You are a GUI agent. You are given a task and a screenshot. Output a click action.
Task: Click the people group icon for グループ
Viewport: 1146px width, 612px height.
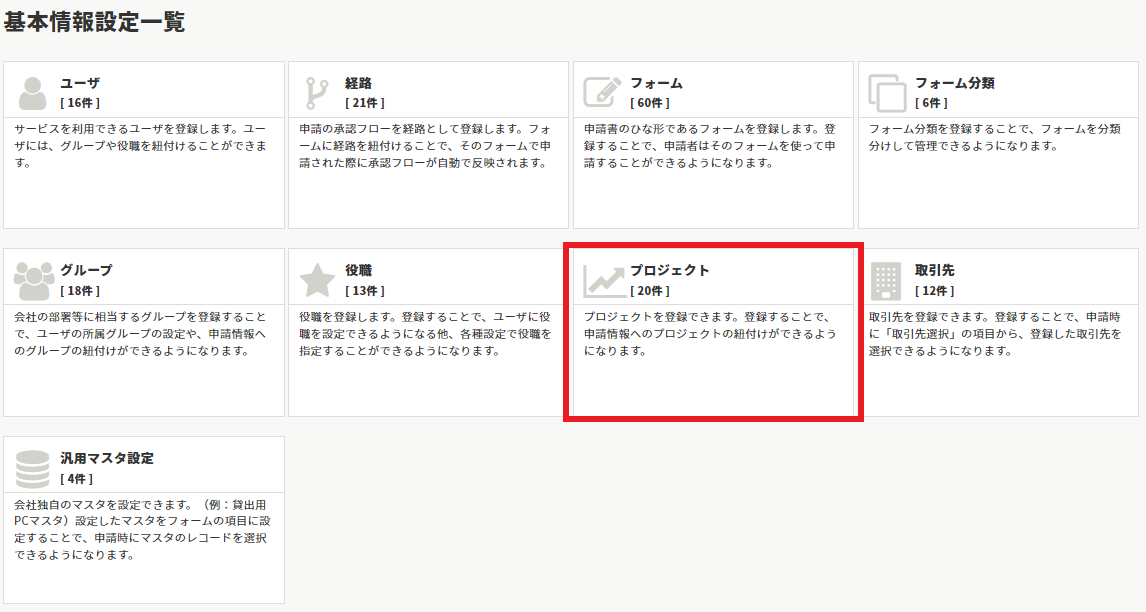tap(33, 280)
